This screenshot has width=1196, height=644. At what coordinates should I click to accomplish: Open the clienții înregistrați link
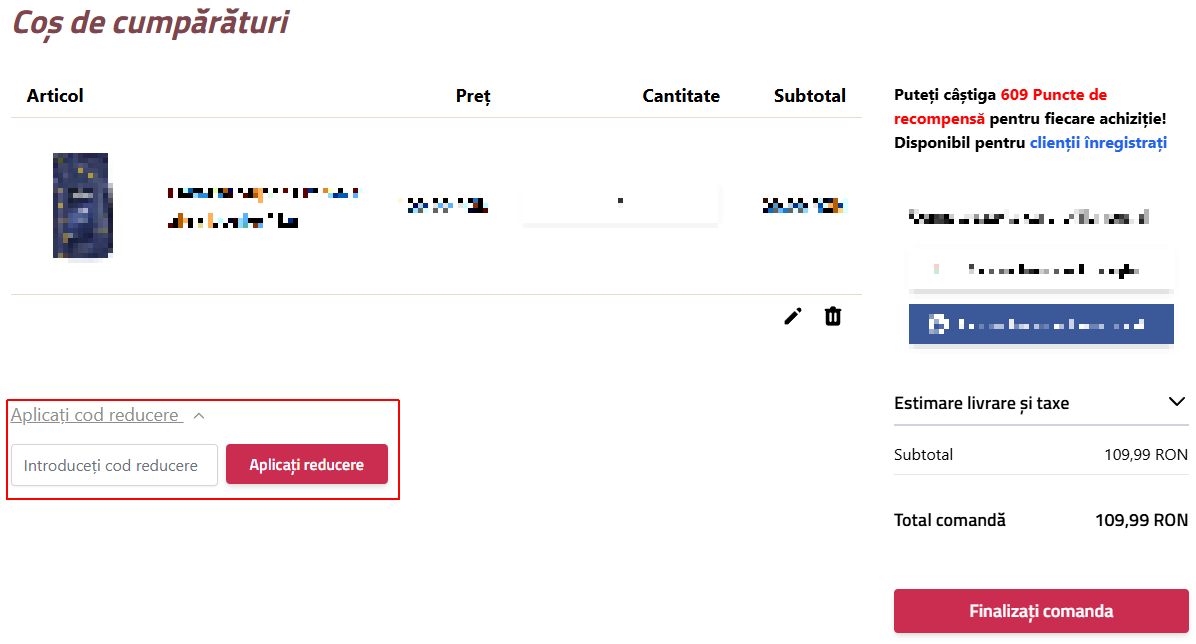pyautogui.click(x=1098, y=143)
